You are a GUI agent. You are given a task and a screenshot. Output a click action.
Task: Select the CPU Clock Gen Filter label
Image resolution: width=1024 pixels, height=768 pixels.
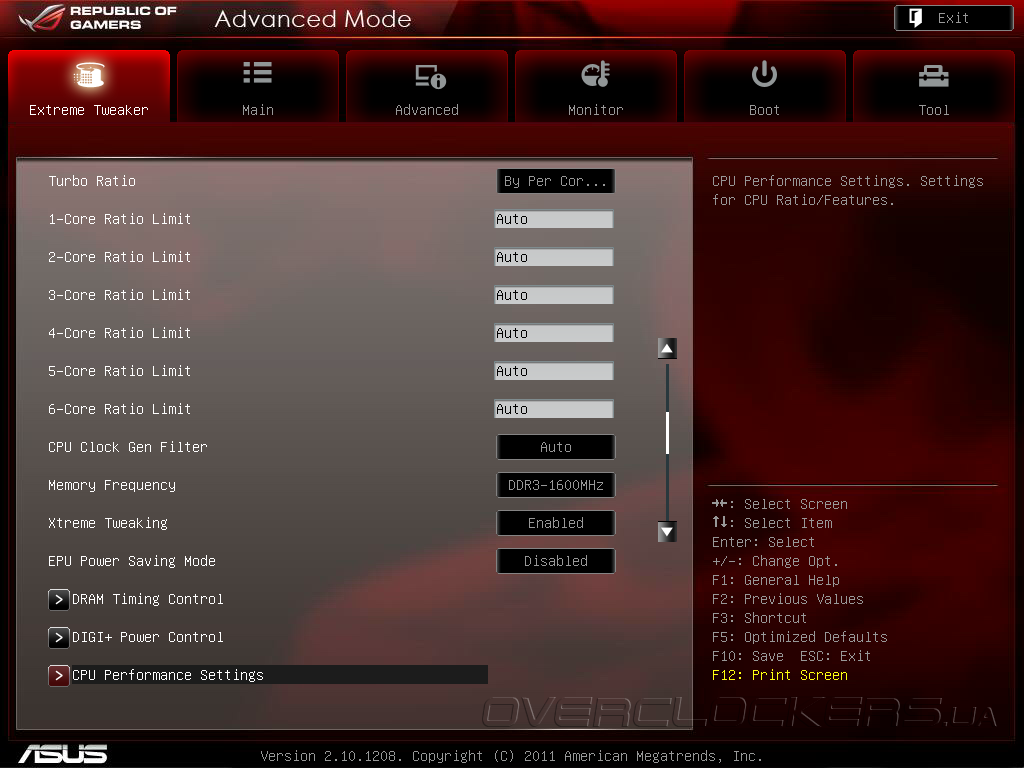tap(127, 447)
